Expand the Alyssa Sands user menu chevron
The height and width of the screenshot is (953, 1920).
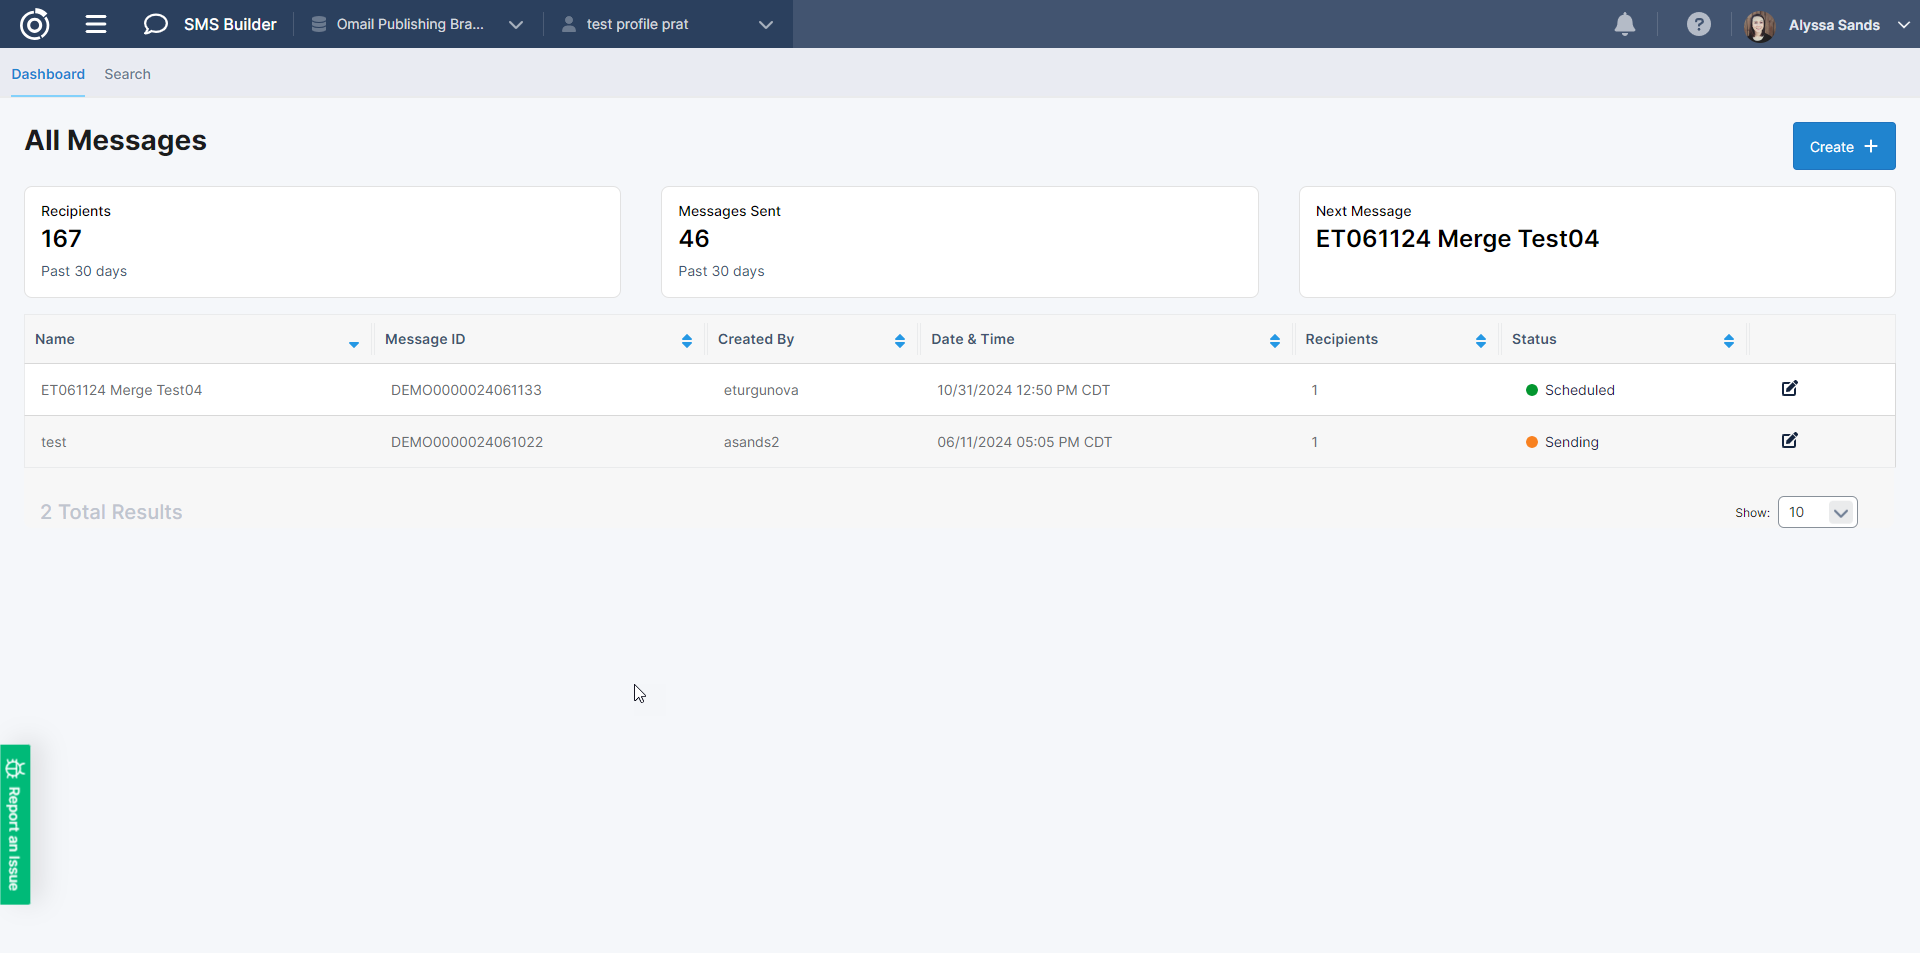click(x=1903, y=25)
